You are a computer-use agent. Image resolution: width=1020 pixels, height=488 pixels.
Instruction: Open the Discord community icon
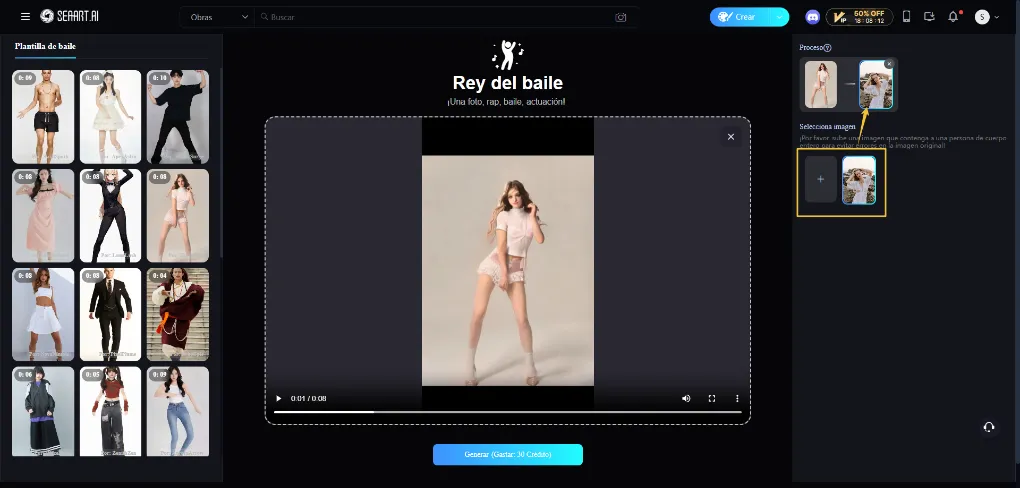[x=812, y=17]
